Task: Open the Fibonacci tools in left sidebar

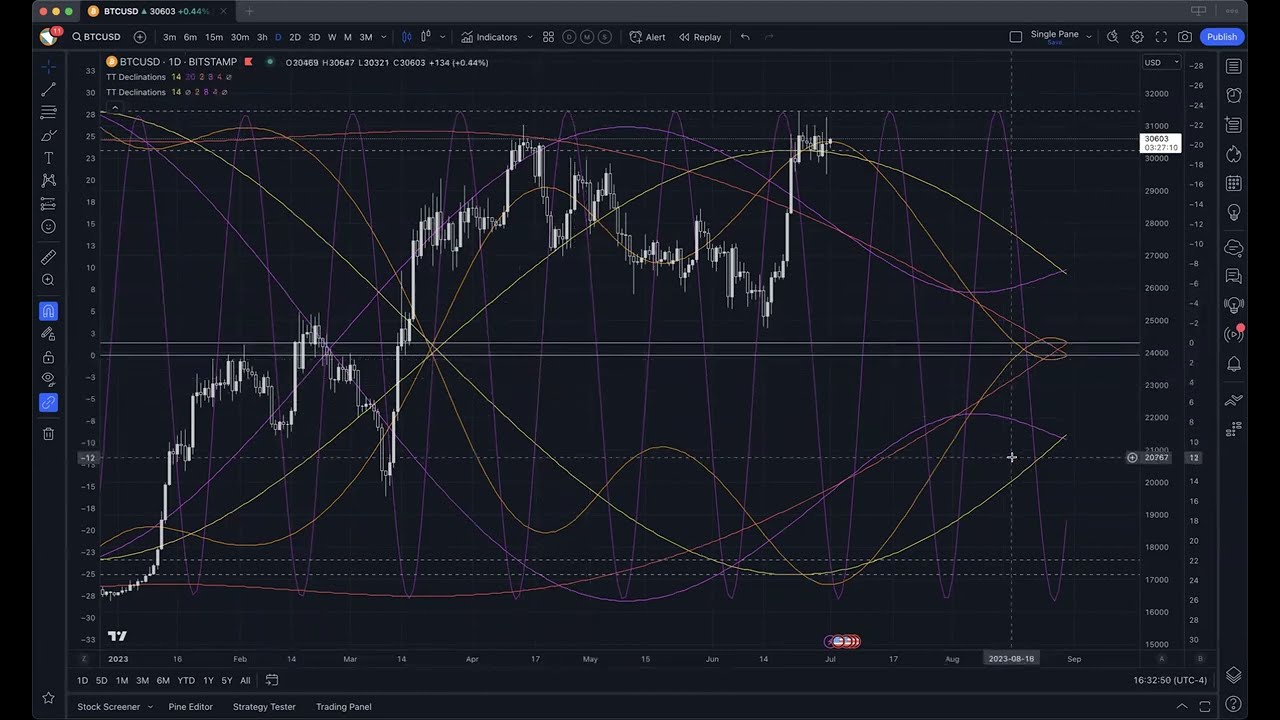Action: click(x=48, y=112)
